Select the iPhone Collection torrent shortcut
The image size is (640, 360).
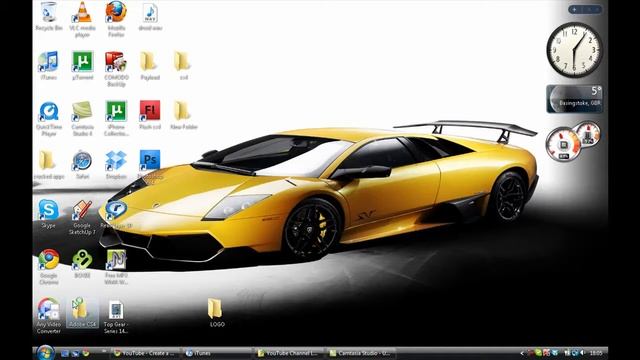(x=116, y=119)
